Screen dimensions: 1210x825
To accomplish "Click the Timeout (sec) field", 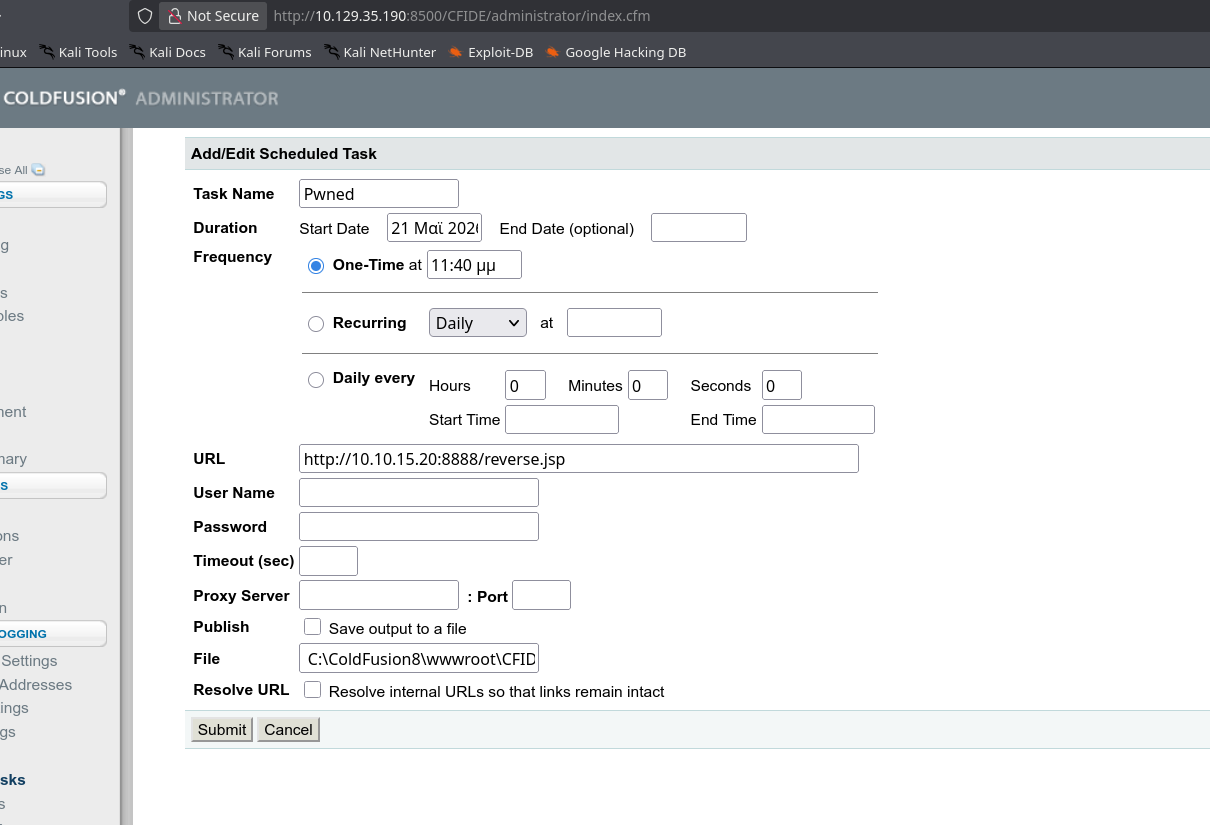I will pyautogui.click(x=328, y=561).
